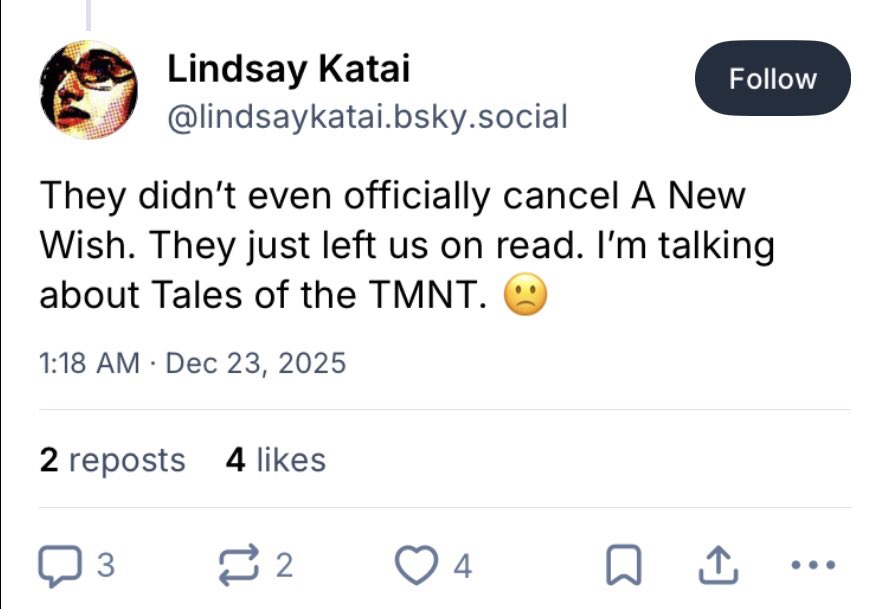View the list of 4 likes

[x=276, y=460]
